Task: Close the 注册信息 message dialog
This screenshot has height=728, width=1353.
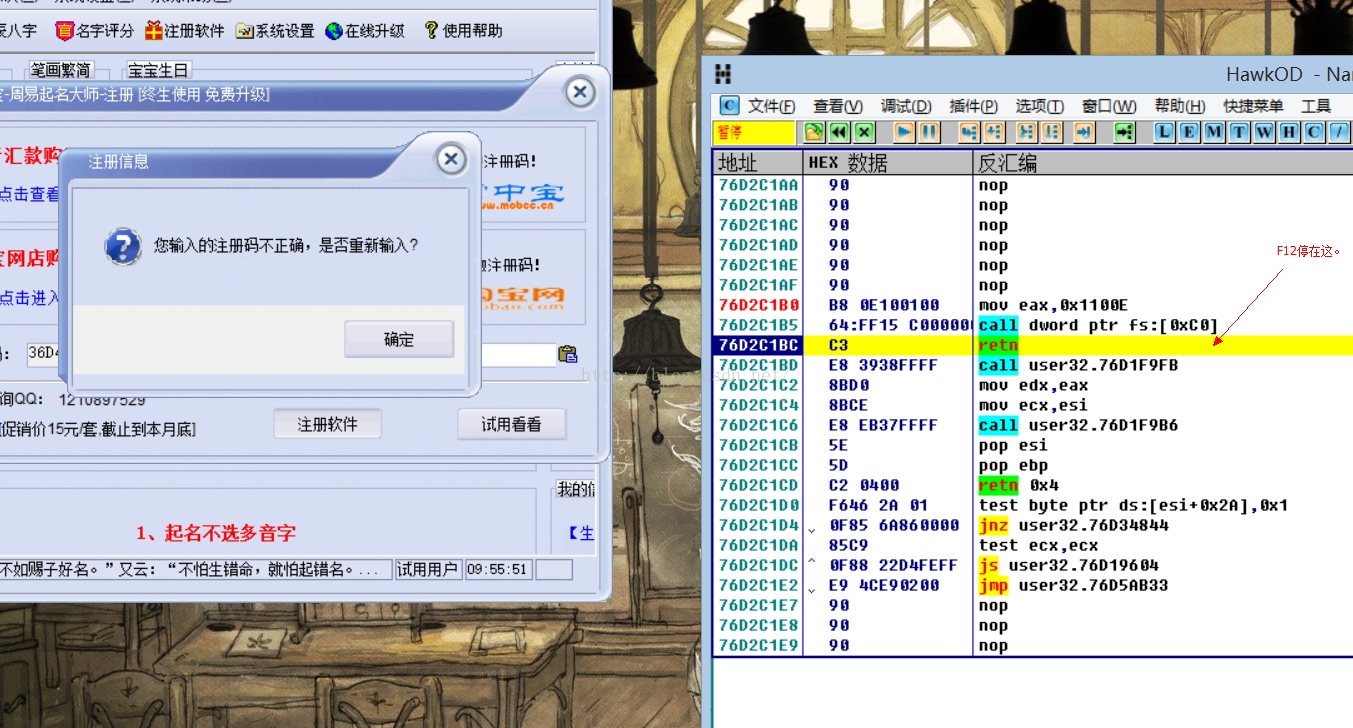Action: pos(451,159)
